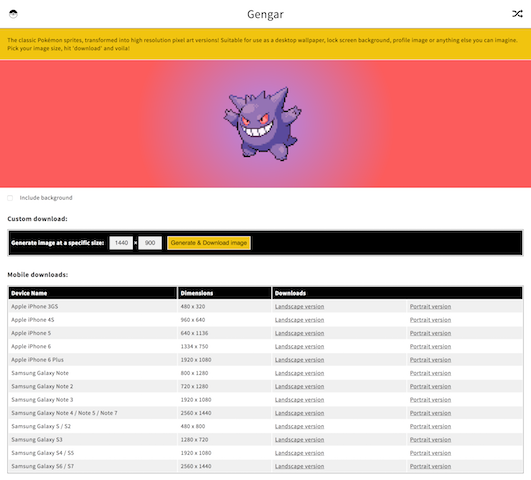Get Portrait version for Galaxy S4 / S5
The height and width of the screenshot is (480, 531).
tap(430, 453)
